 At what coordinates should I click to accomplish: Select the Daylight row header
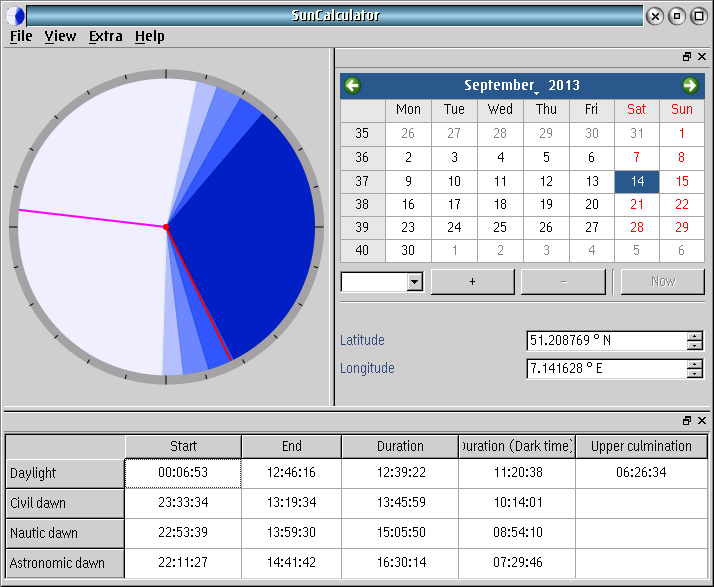(x=65, y=474)
